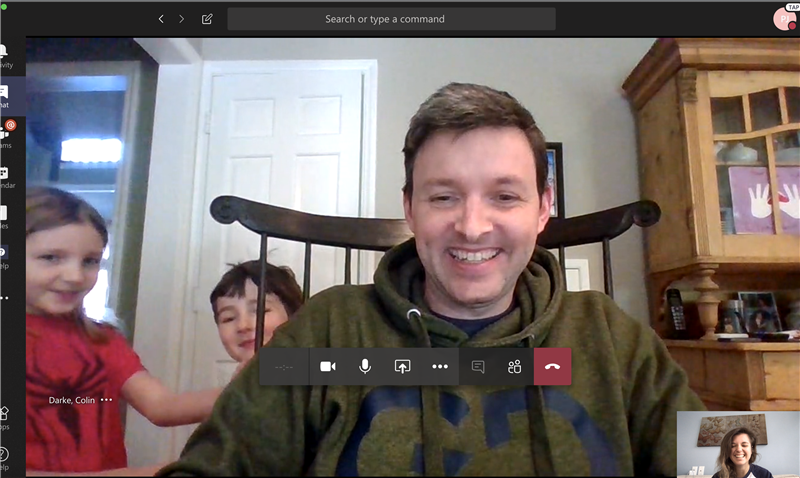Click the Help question mark icon
Viewport: 800px width, 478px height.
tap(4, 456)
